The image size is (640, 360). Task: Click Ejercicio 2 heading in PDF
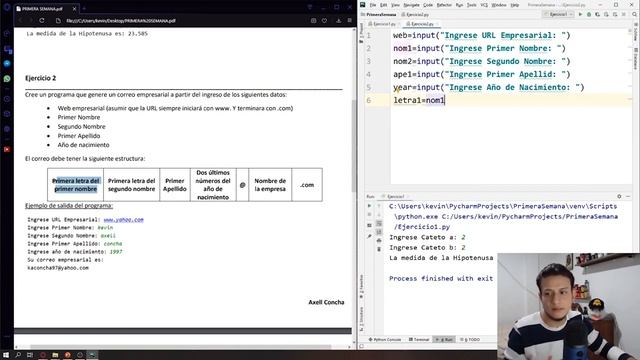pos(40,78)
